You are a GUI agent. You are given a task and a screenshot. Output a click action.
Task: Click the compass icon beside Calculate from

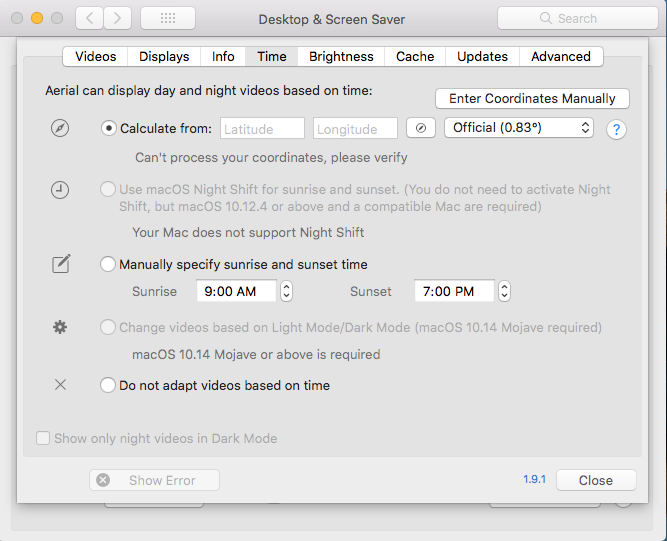60,128
